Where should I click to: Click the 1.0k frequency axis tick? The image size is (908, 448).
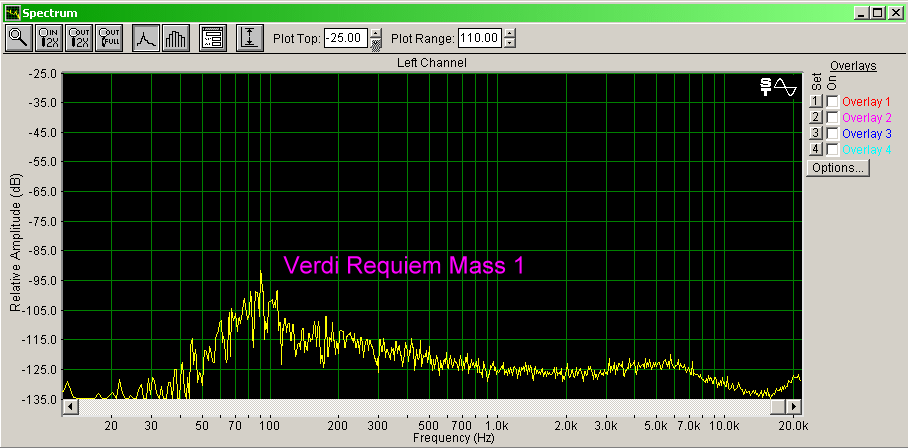(x=496, y=426)
